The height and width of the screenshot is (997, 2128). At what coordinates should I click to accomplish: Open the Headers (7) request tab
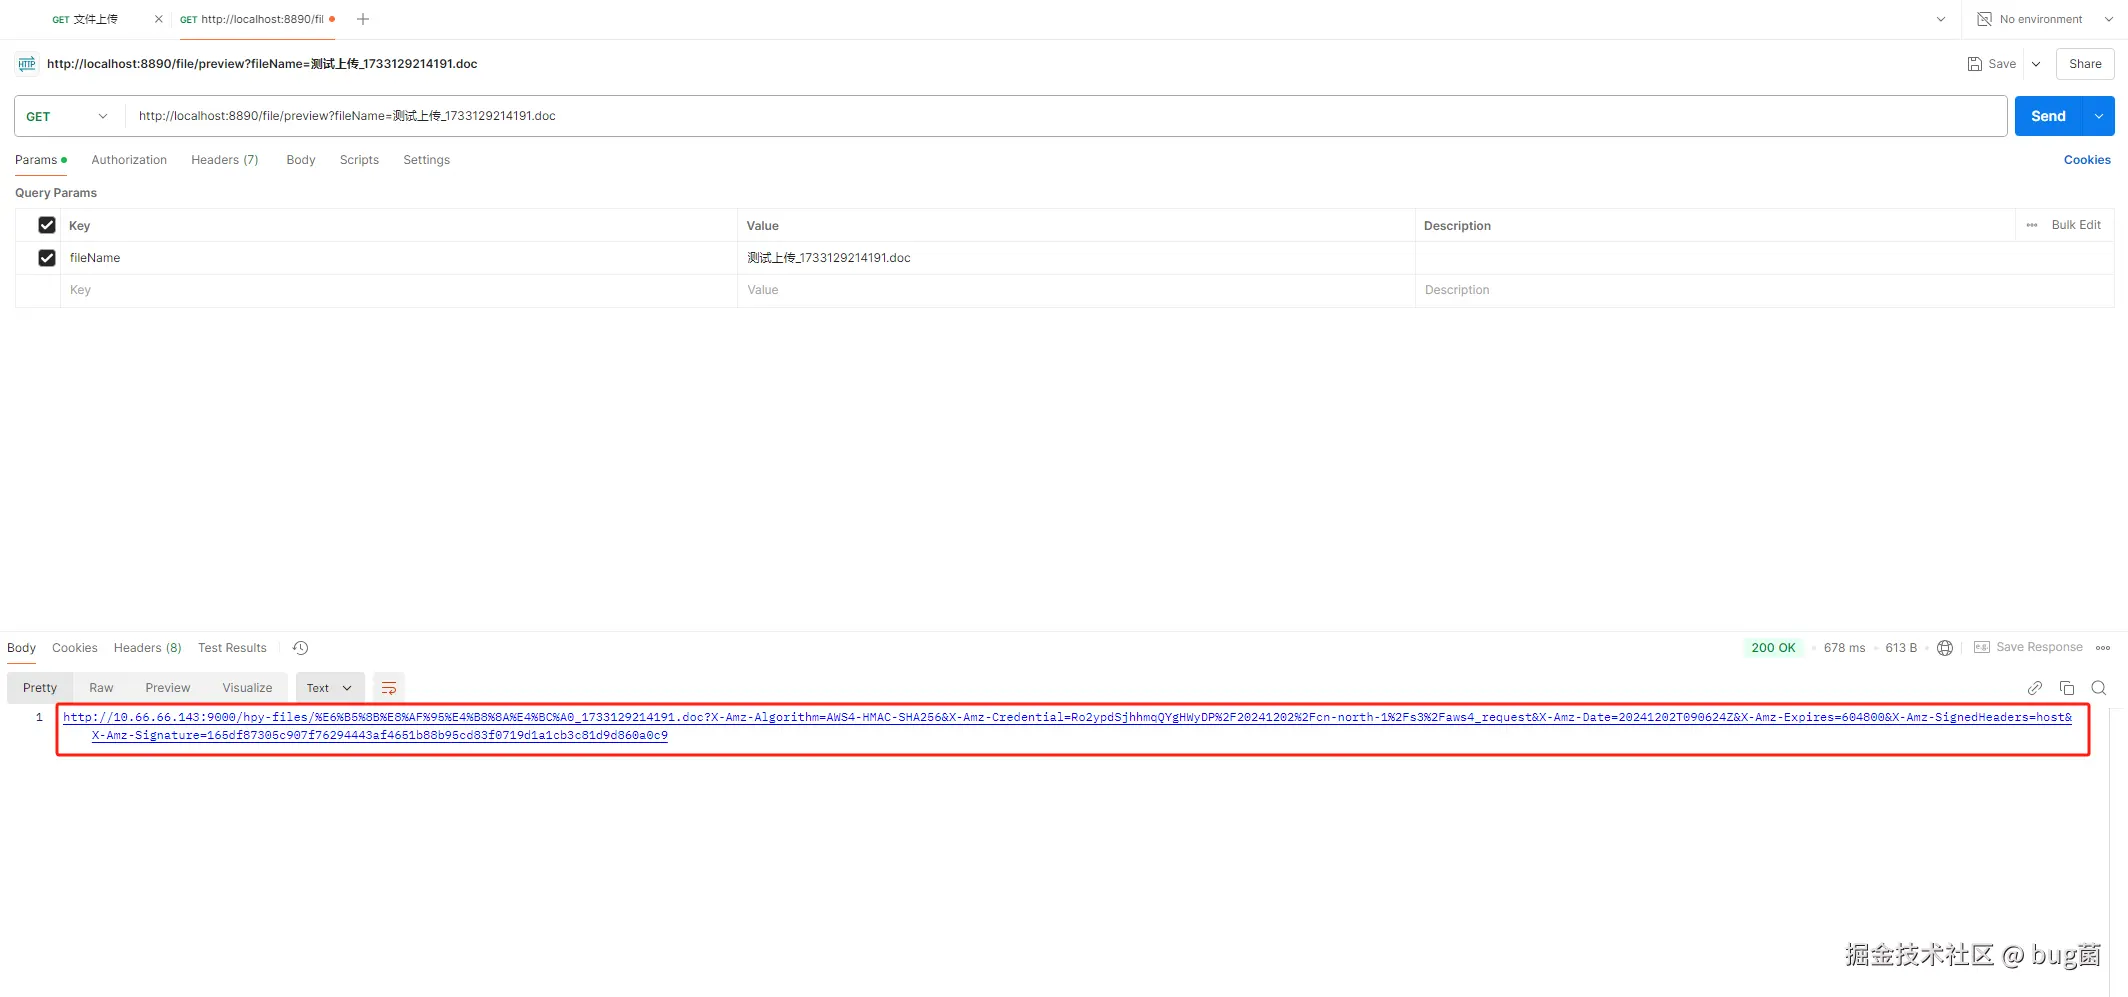click(x=225, y=160)
